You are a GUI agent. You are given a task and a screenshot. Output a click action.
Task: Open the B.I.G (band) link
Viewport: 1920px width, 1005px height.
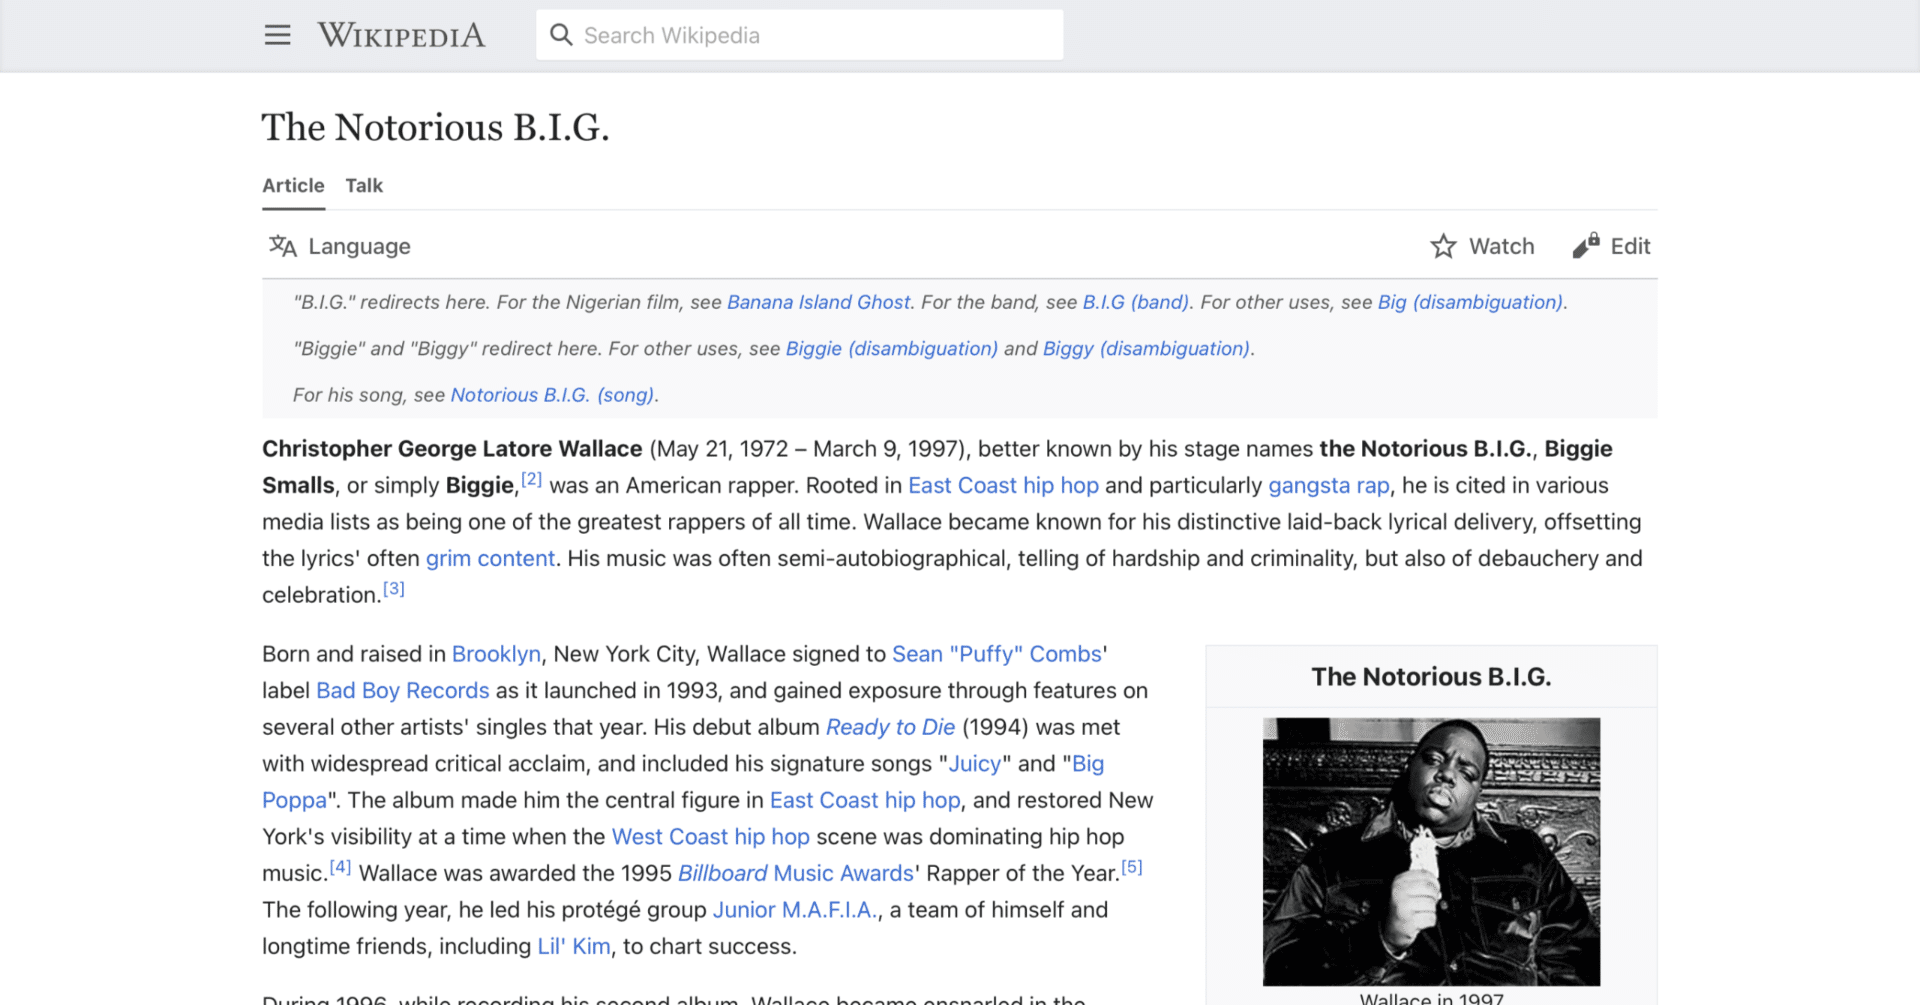[x=1135, y=302]
